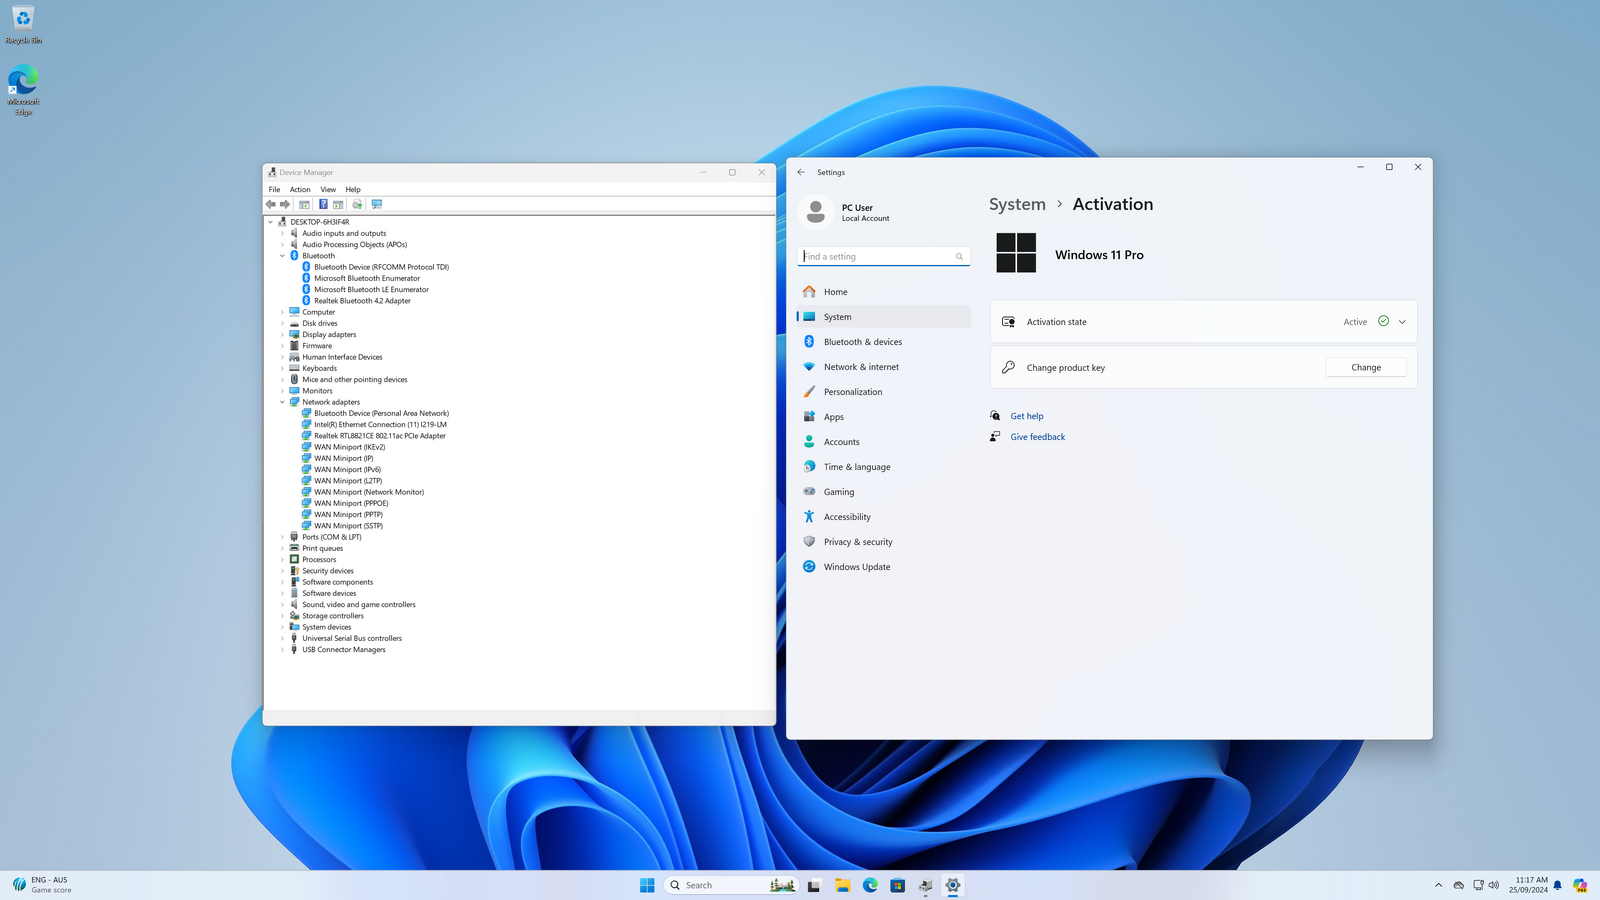Screen dimensions: 1600x900
Task: Show hidden icons chevron in system tray
Action: coord(1438,885)
